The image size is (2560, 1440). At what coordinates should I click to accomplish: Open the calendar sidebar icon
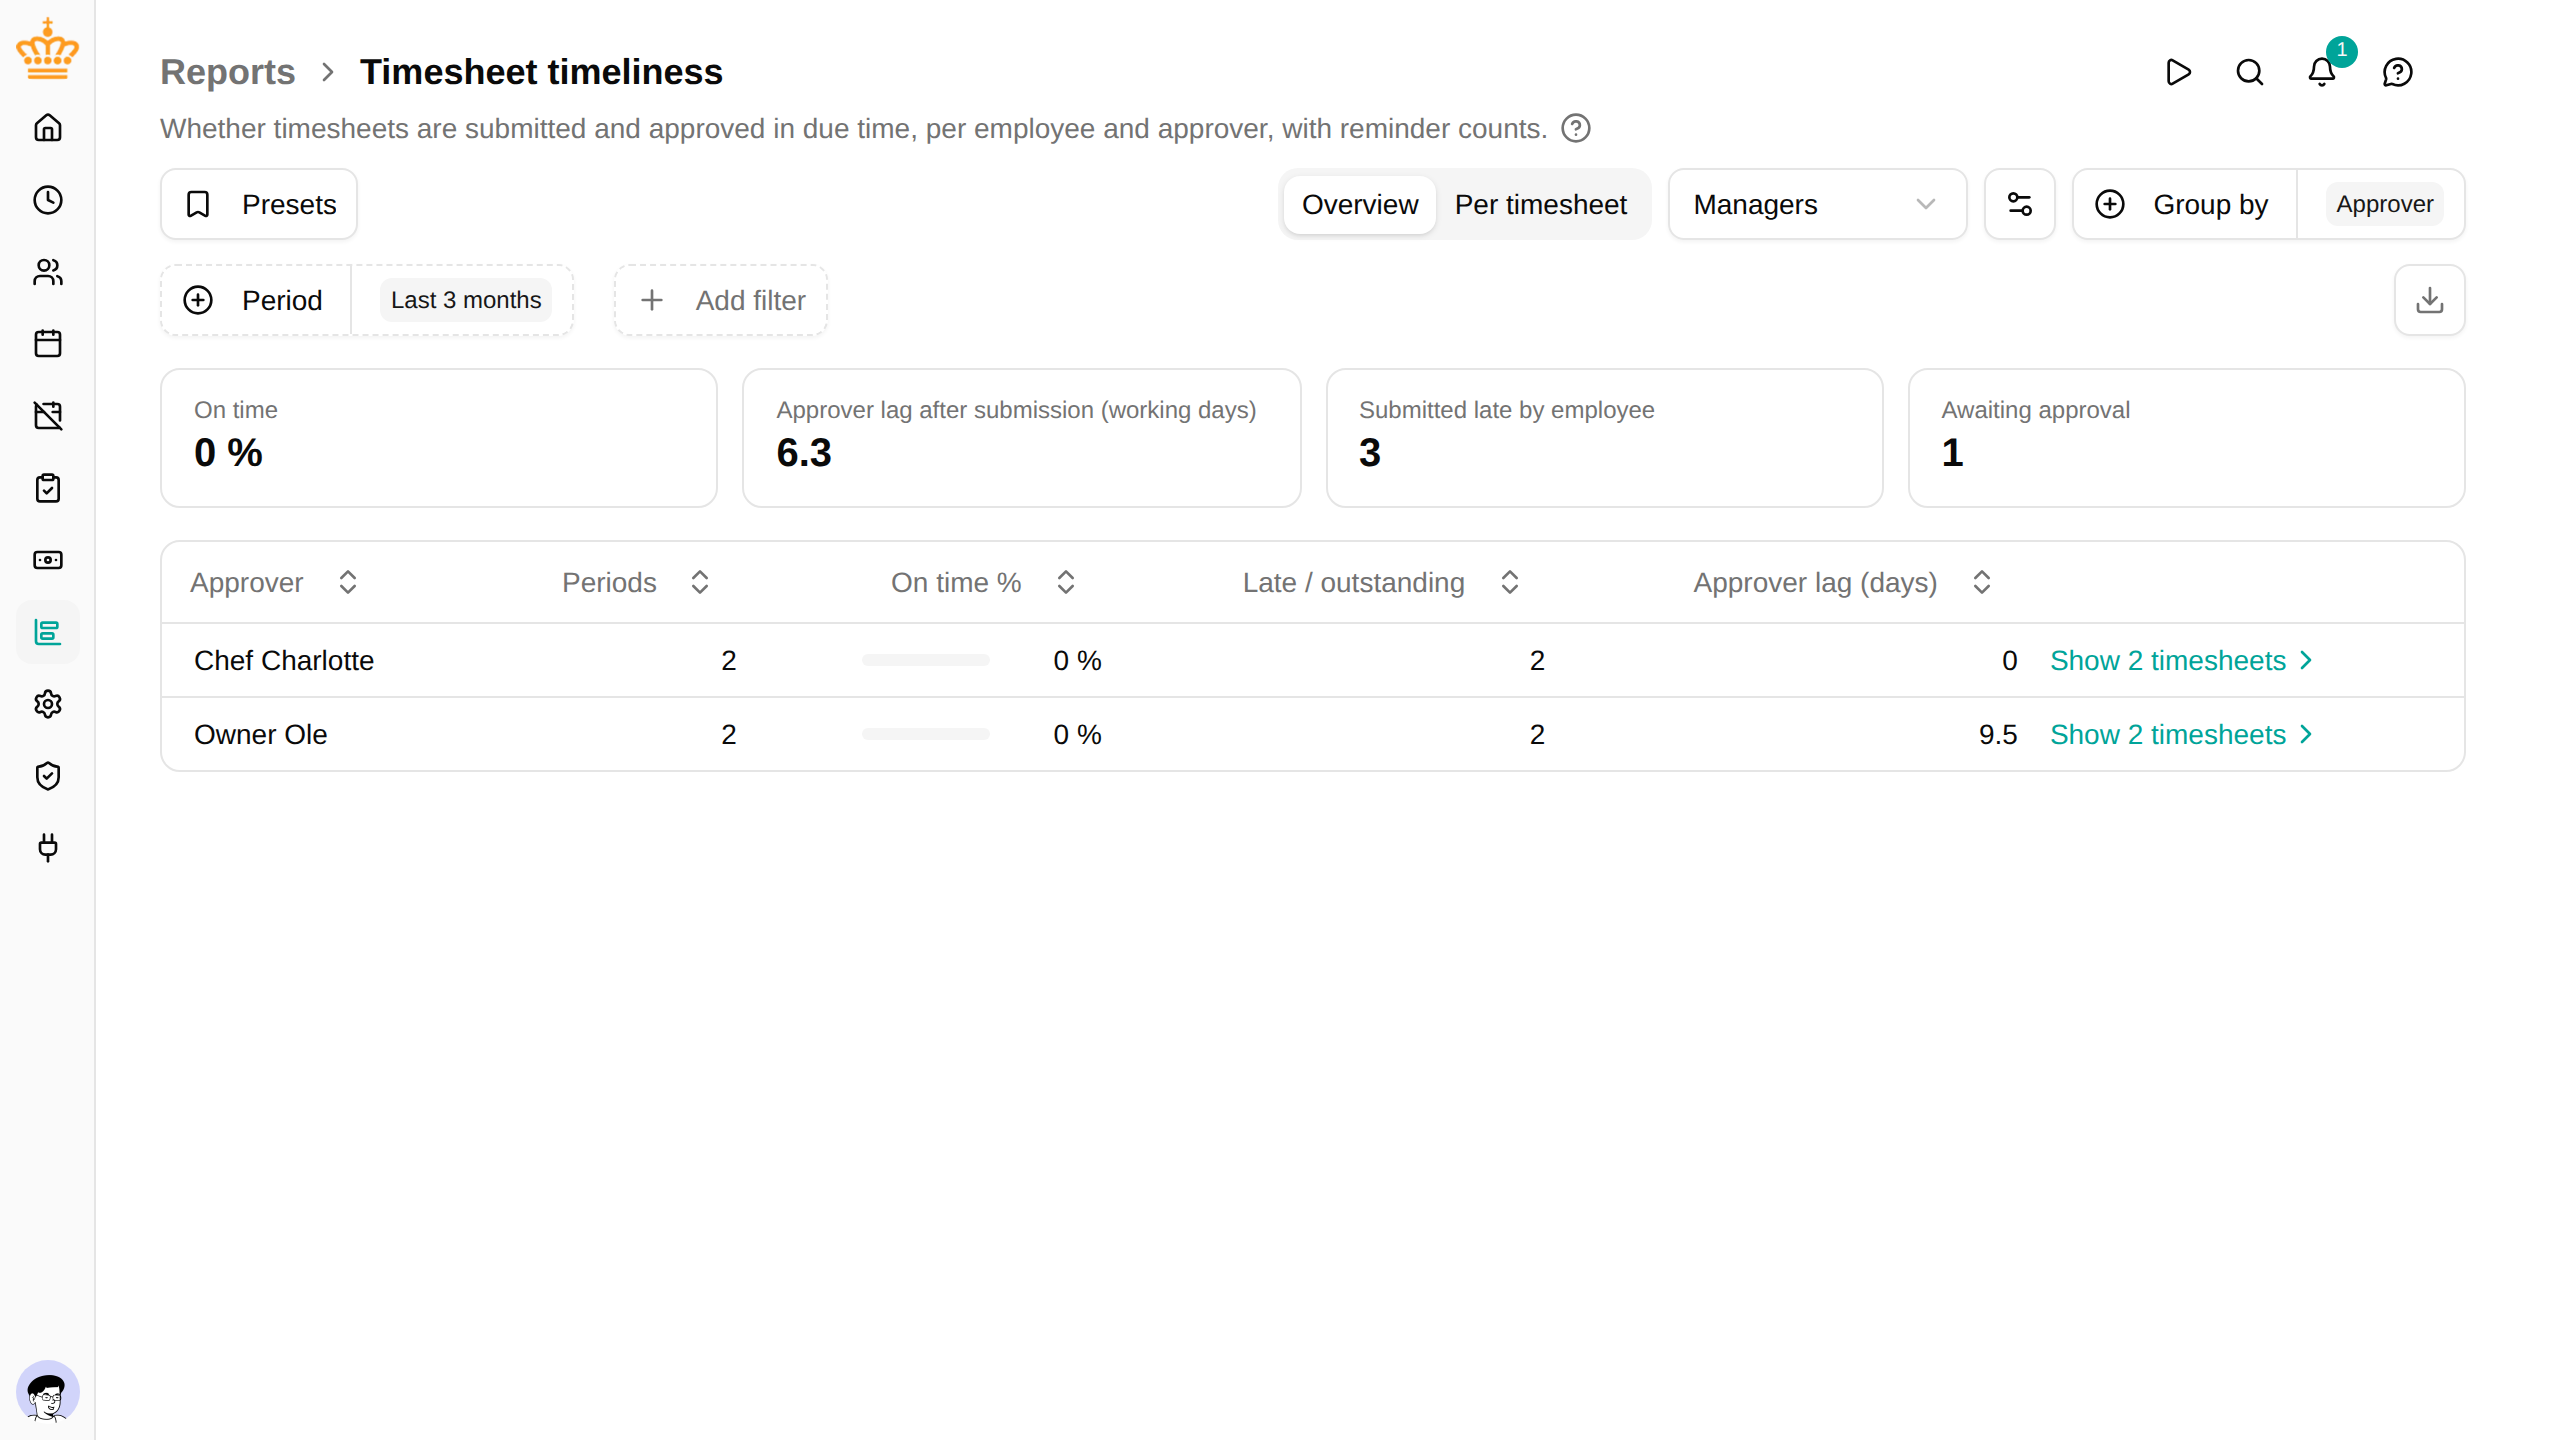(x=48, y=344)
